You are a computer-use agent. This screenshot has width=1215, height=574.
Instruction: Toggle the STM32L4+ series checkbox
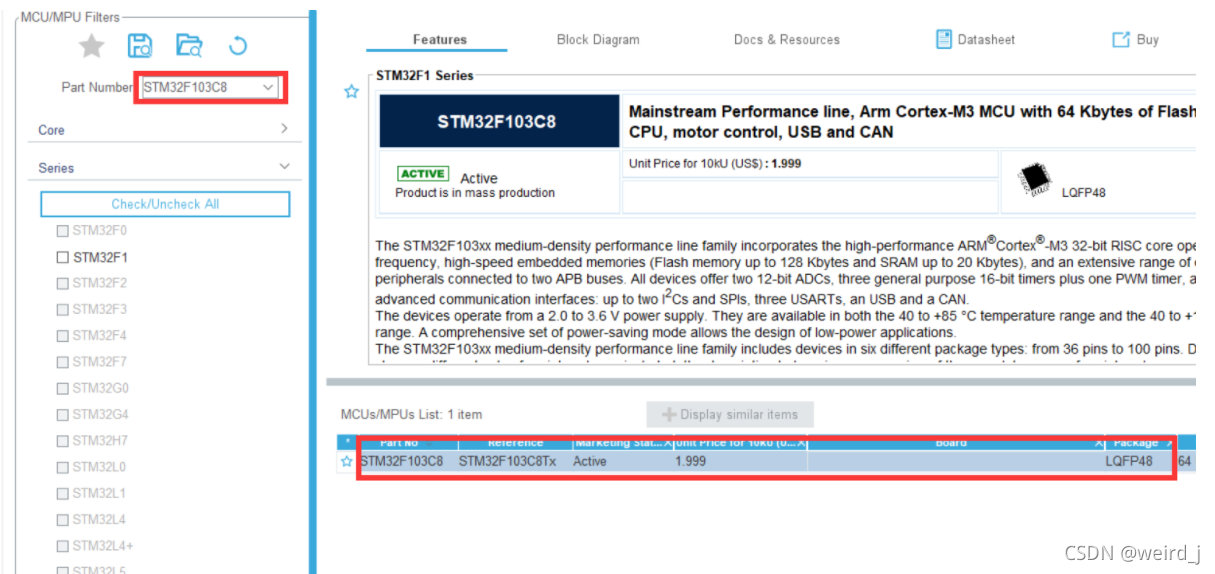coord(63,546)
